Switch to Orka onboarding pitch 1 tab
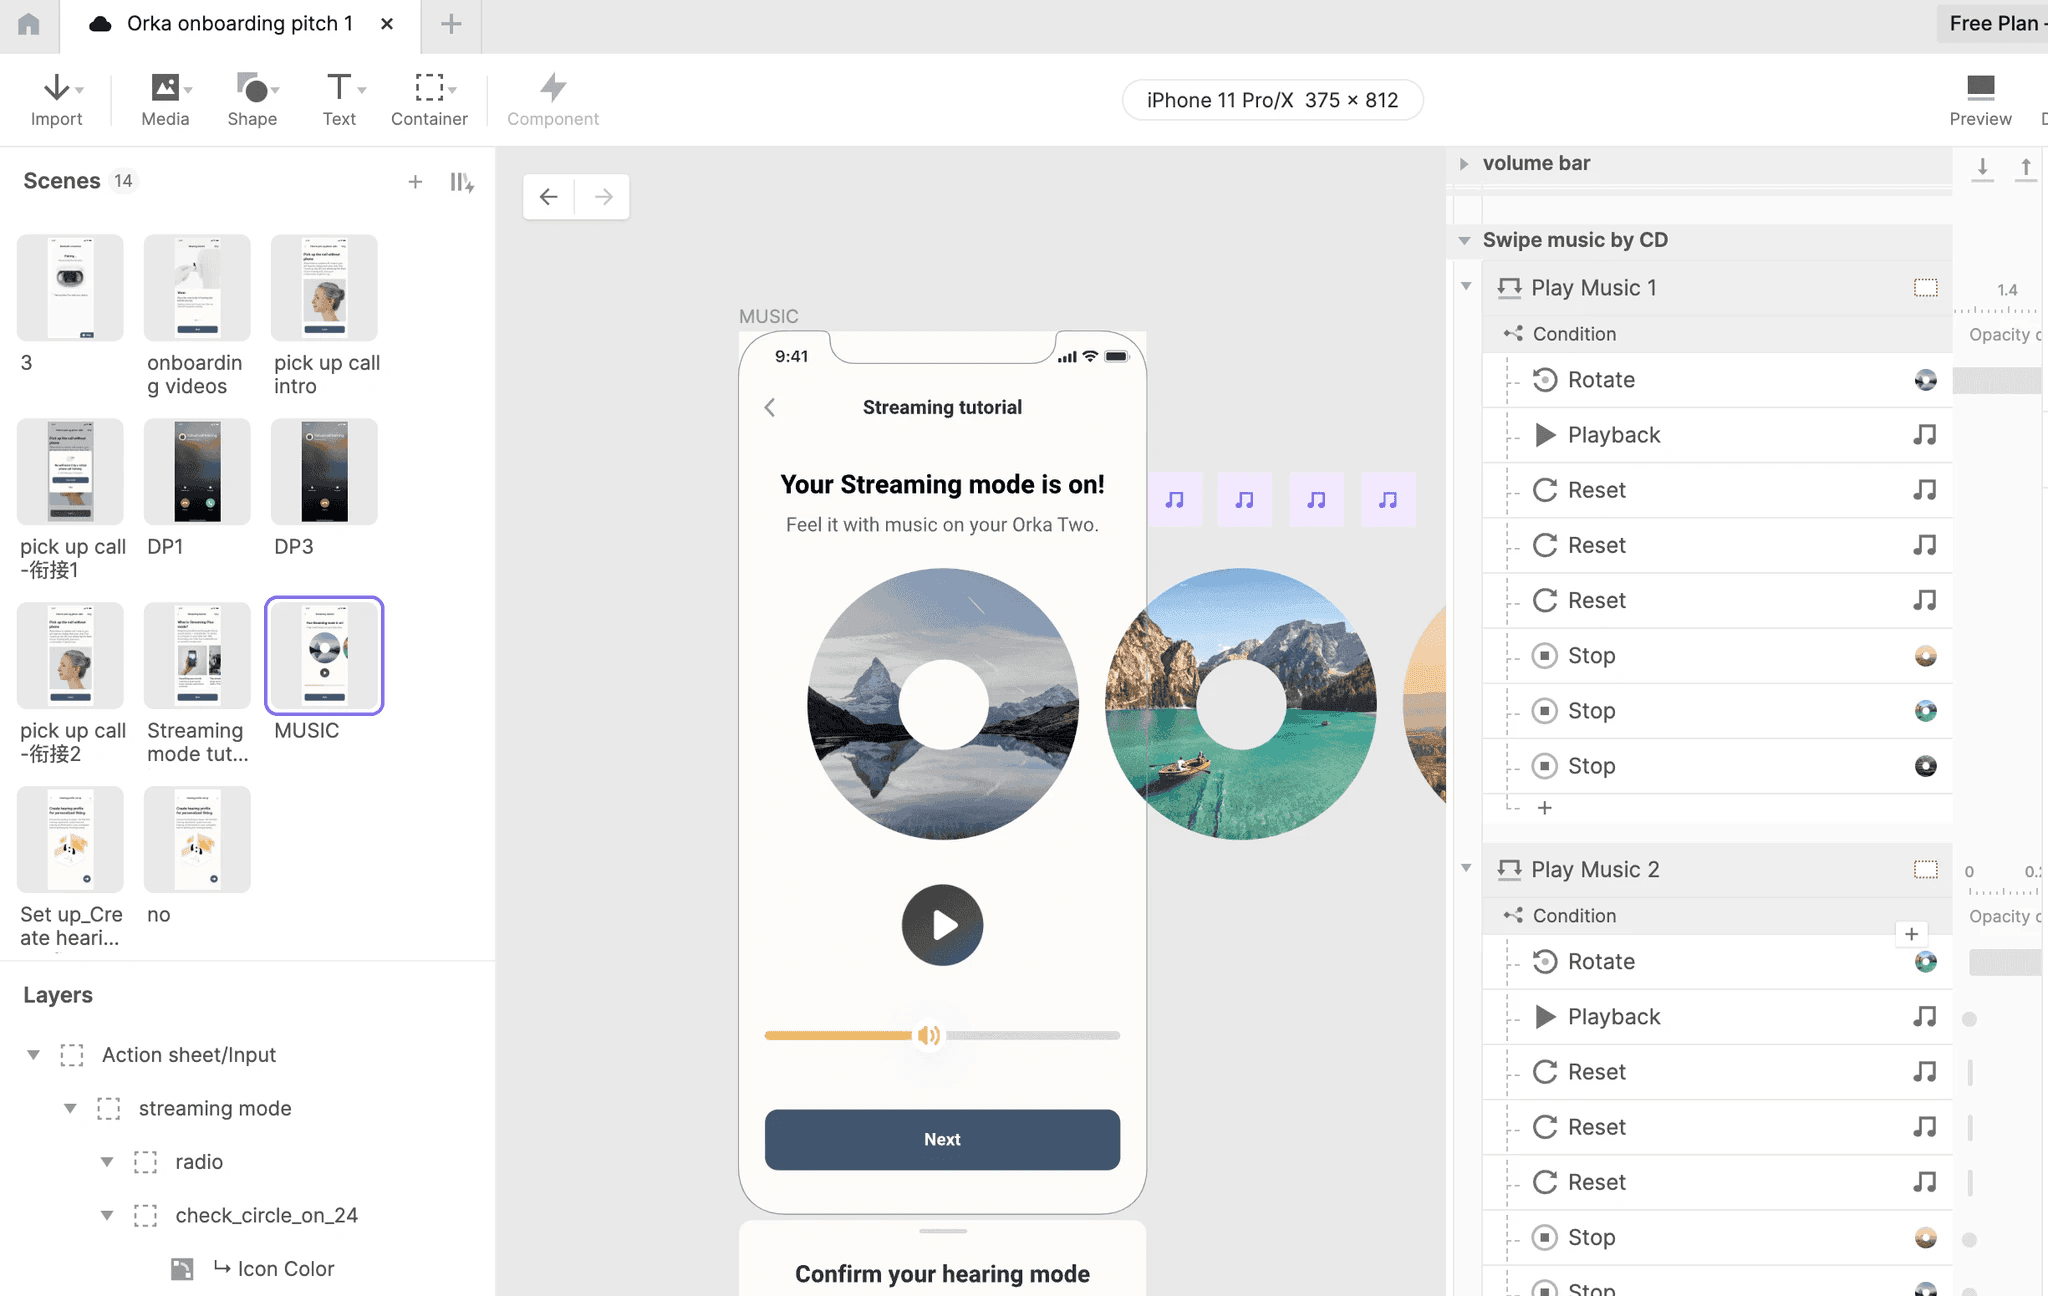 239,24
